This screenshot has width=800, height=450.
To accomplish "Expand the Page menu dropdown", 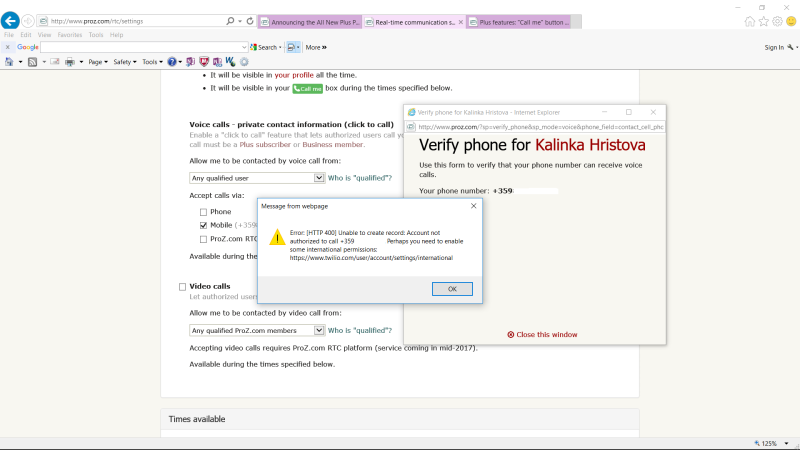I will coord(97,62).
